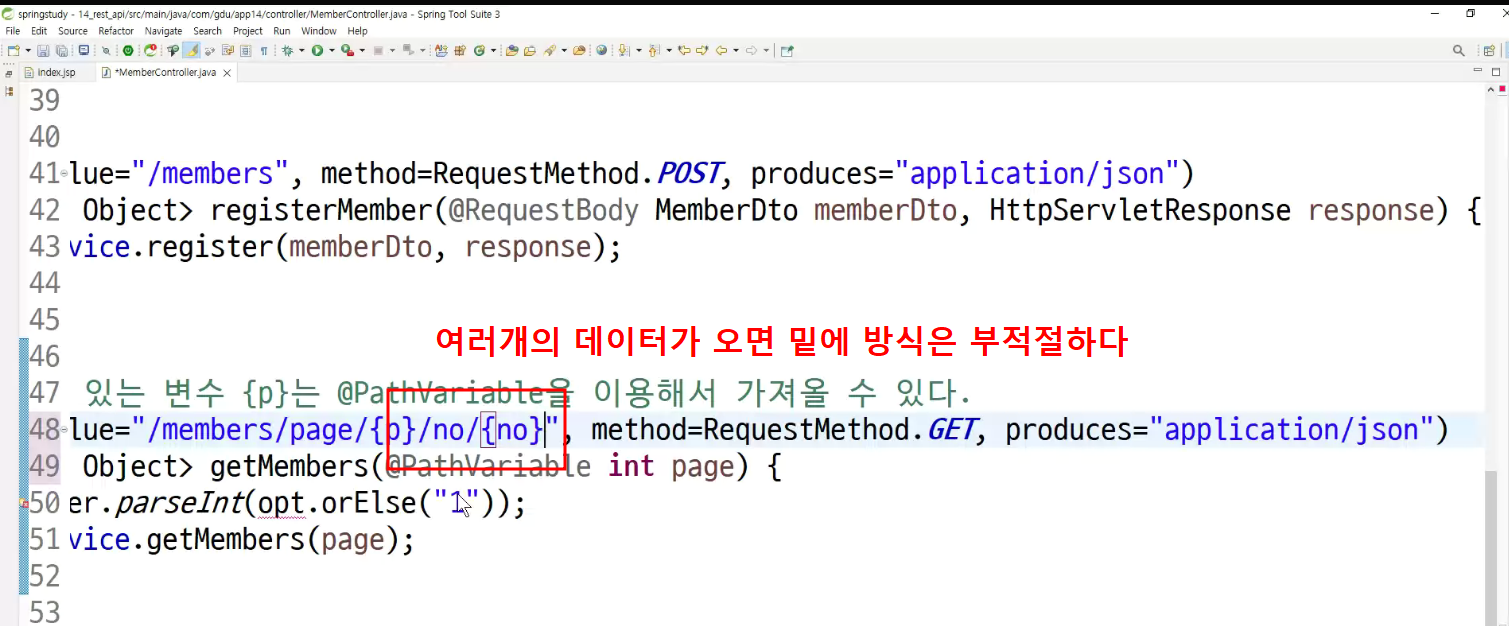
Task: Click the green Run button
Action: 317,50
